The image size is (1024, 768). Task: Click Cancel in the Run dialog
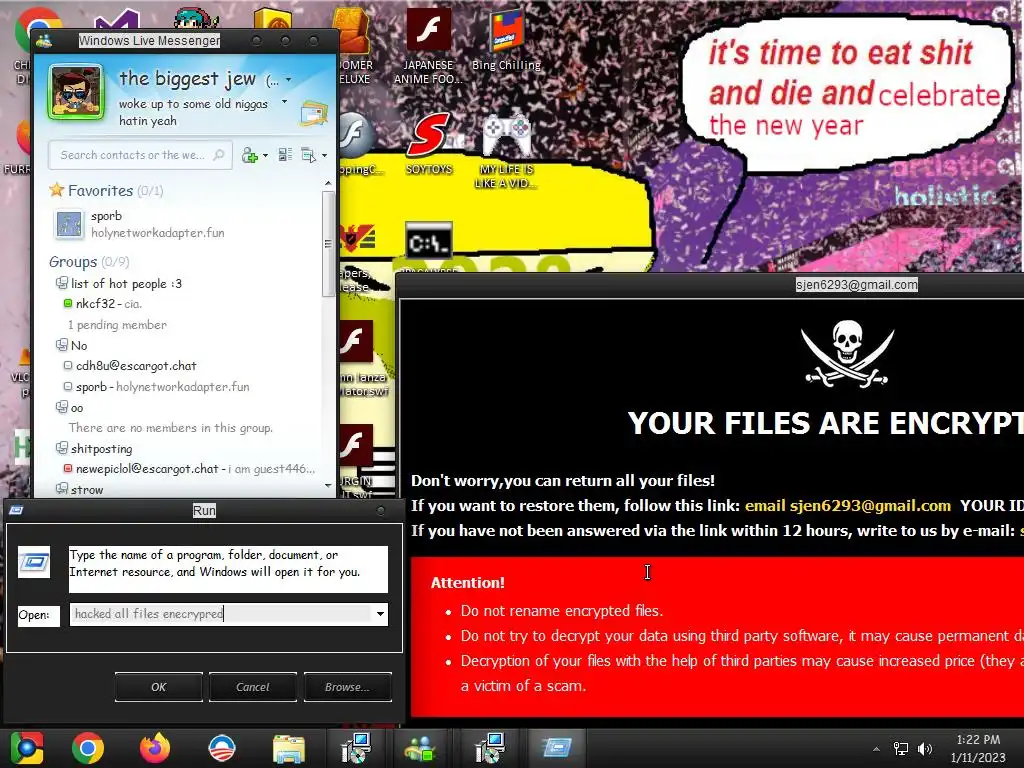[253, 687]
